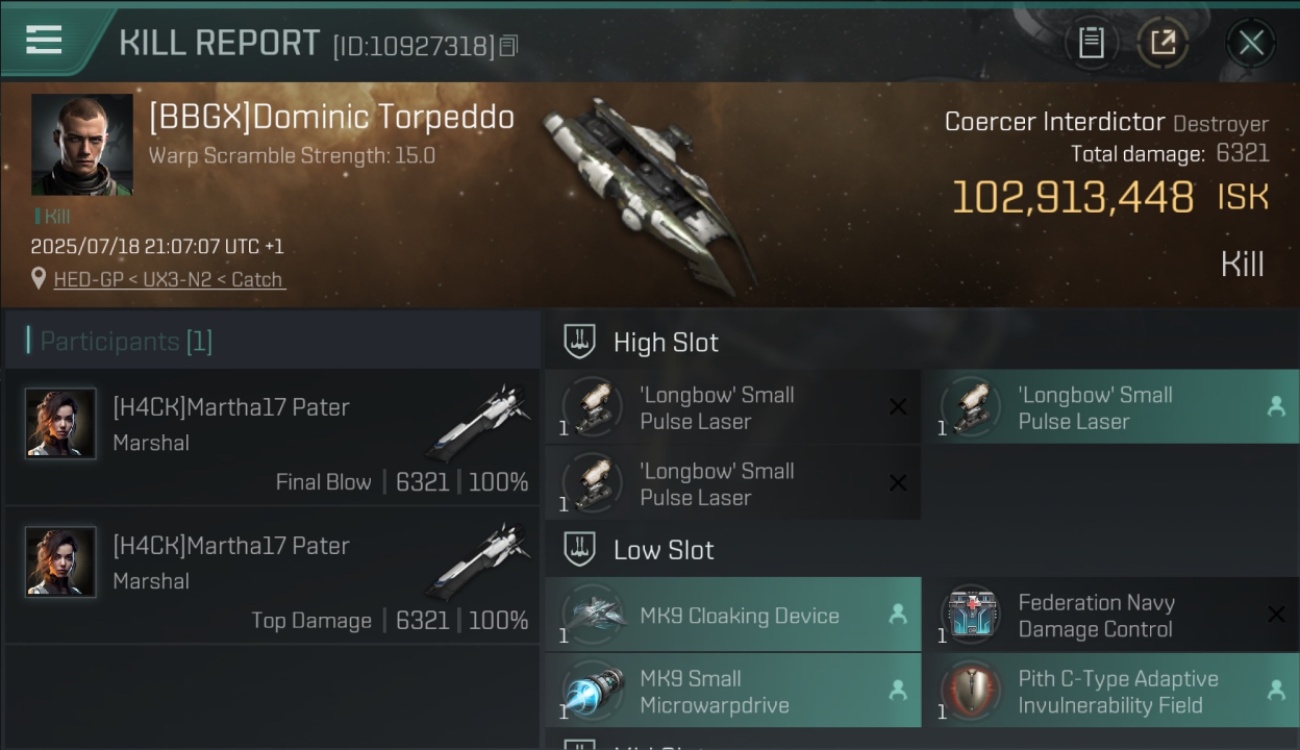Select Pith C-Type Adaptive Invulnerability Field
This screenshot has width=1300, height=750.
click(1111, 691)
